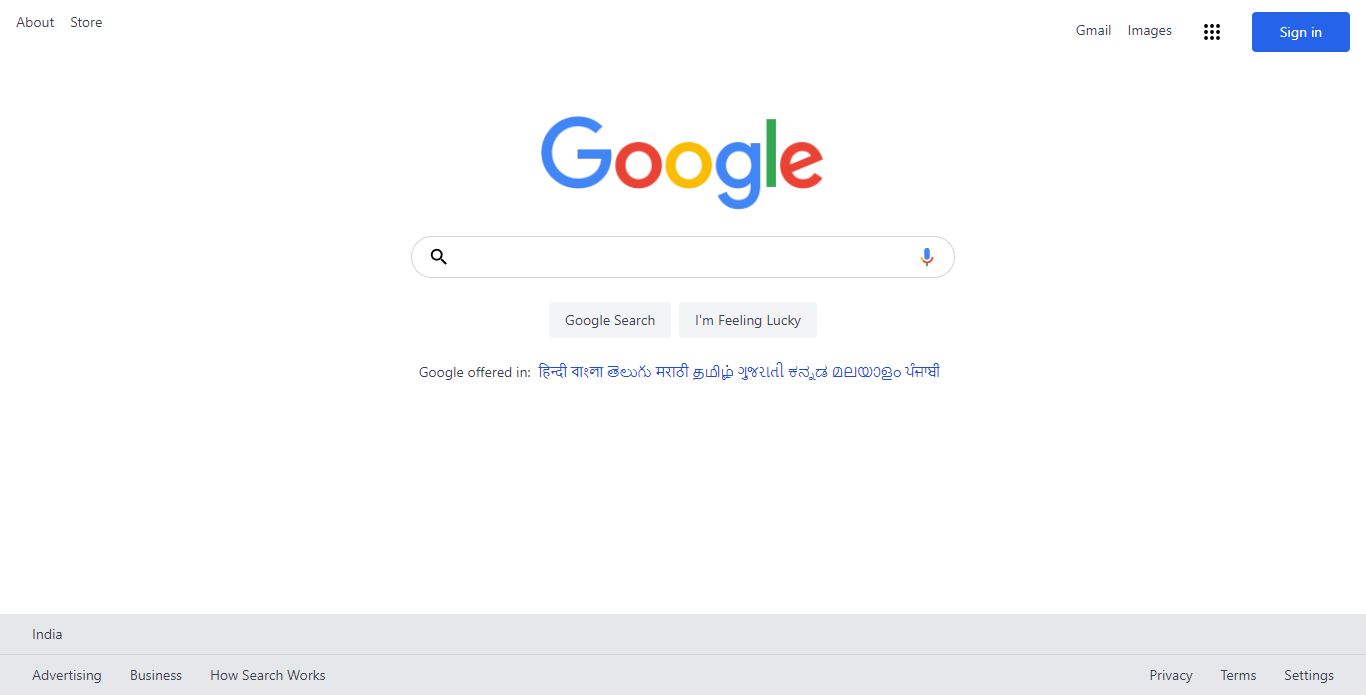Open Gmail link in header
Viewport: 1366px width, 695px height.
pos(1093,30)
